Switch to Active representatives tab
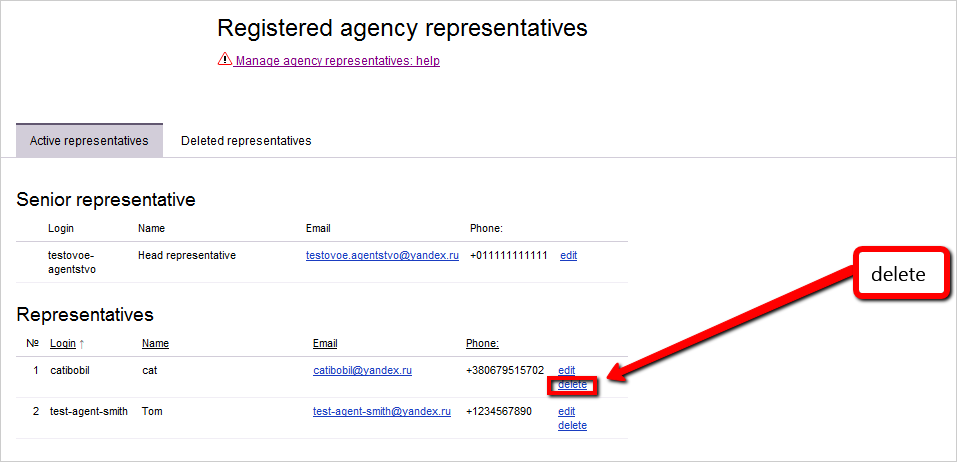This screenshot has width=957, height=462. tap(89, 141)
